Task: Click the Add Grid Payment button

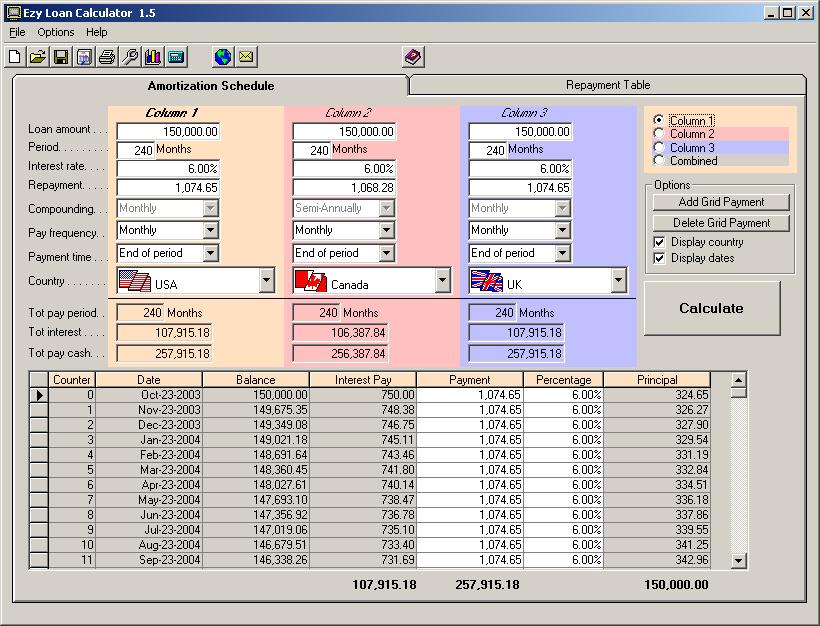Action: 721,202
